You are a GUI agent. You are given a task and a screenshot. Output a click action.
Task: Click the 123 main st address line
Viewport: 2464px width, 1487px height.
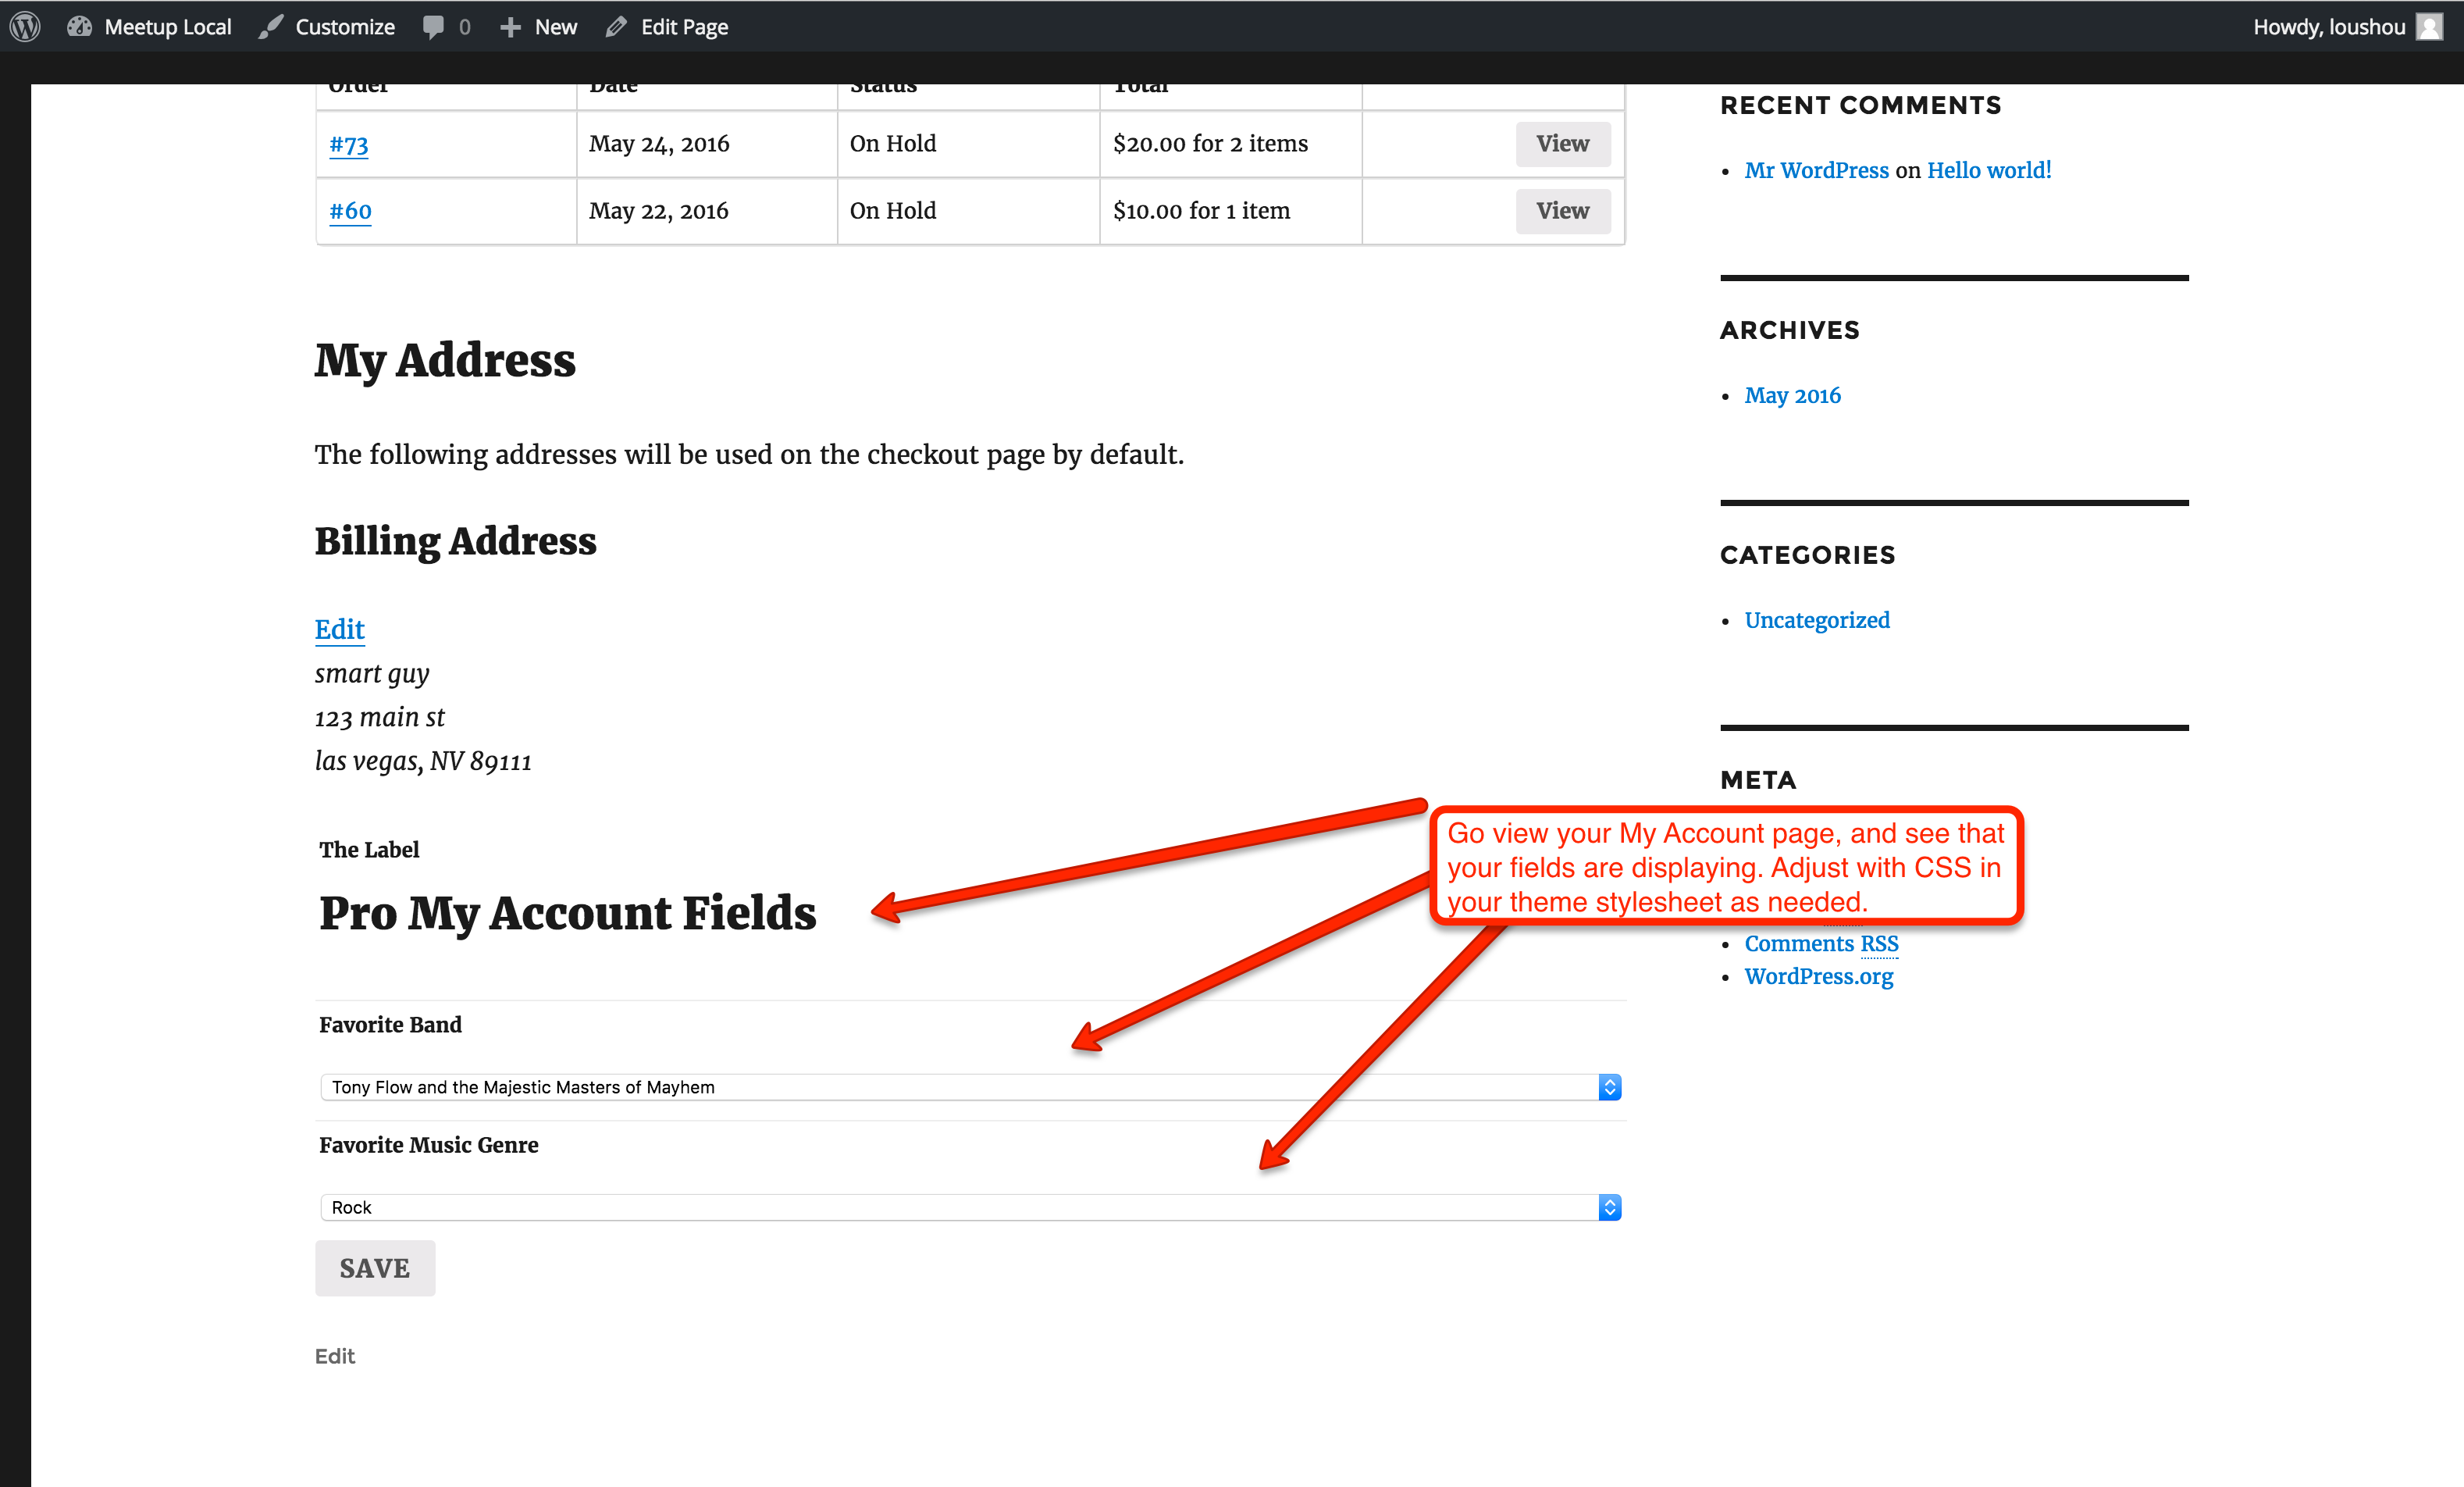(x=380, y=718)
